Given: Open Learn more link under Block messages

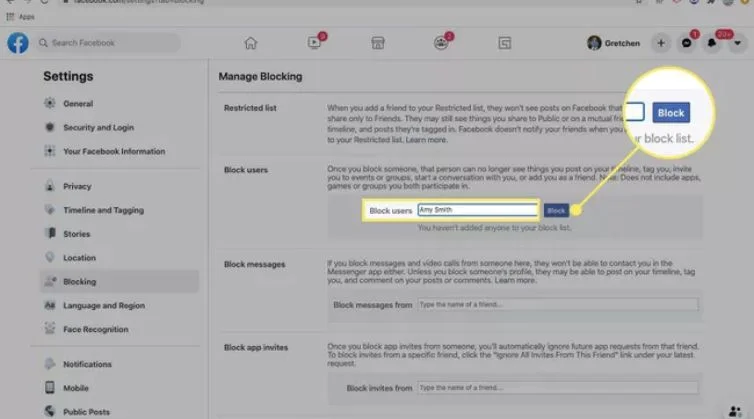Looking at the screenshot, I should 515,280.
